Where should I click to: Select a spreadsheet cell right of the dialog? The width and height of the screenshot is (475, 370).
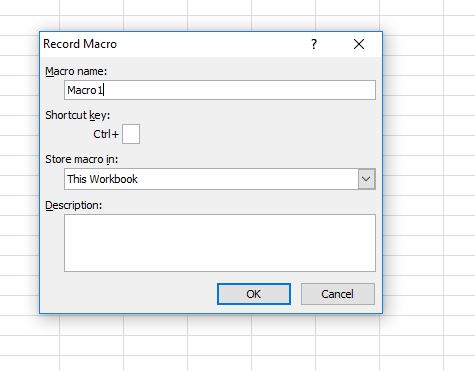coord(411,165)
